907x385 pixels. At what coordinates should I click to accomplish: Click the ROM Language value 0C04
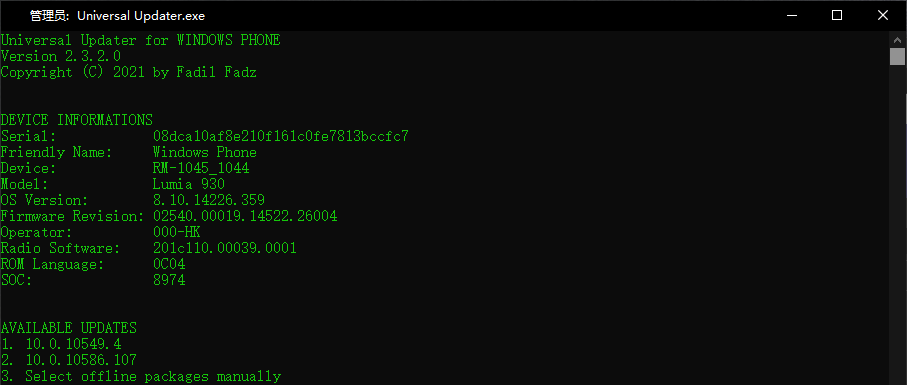pyautogui.click(x=169, y=264)
